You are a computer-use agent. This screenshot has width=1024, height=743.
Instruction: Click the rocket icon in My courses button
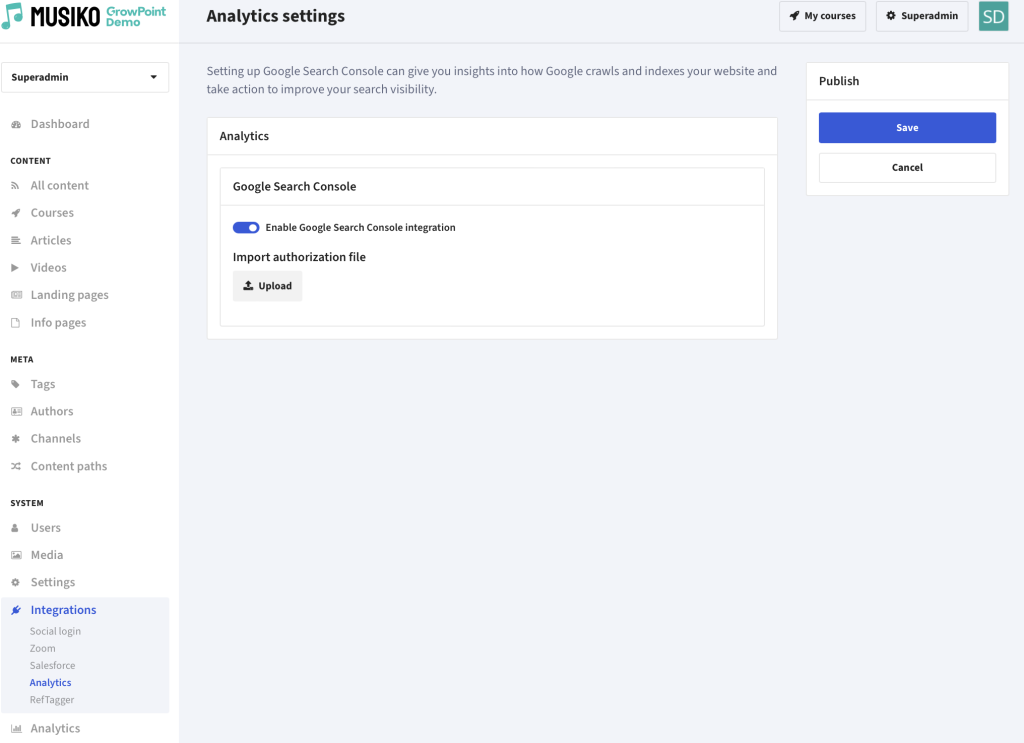[x=794, y=16]
